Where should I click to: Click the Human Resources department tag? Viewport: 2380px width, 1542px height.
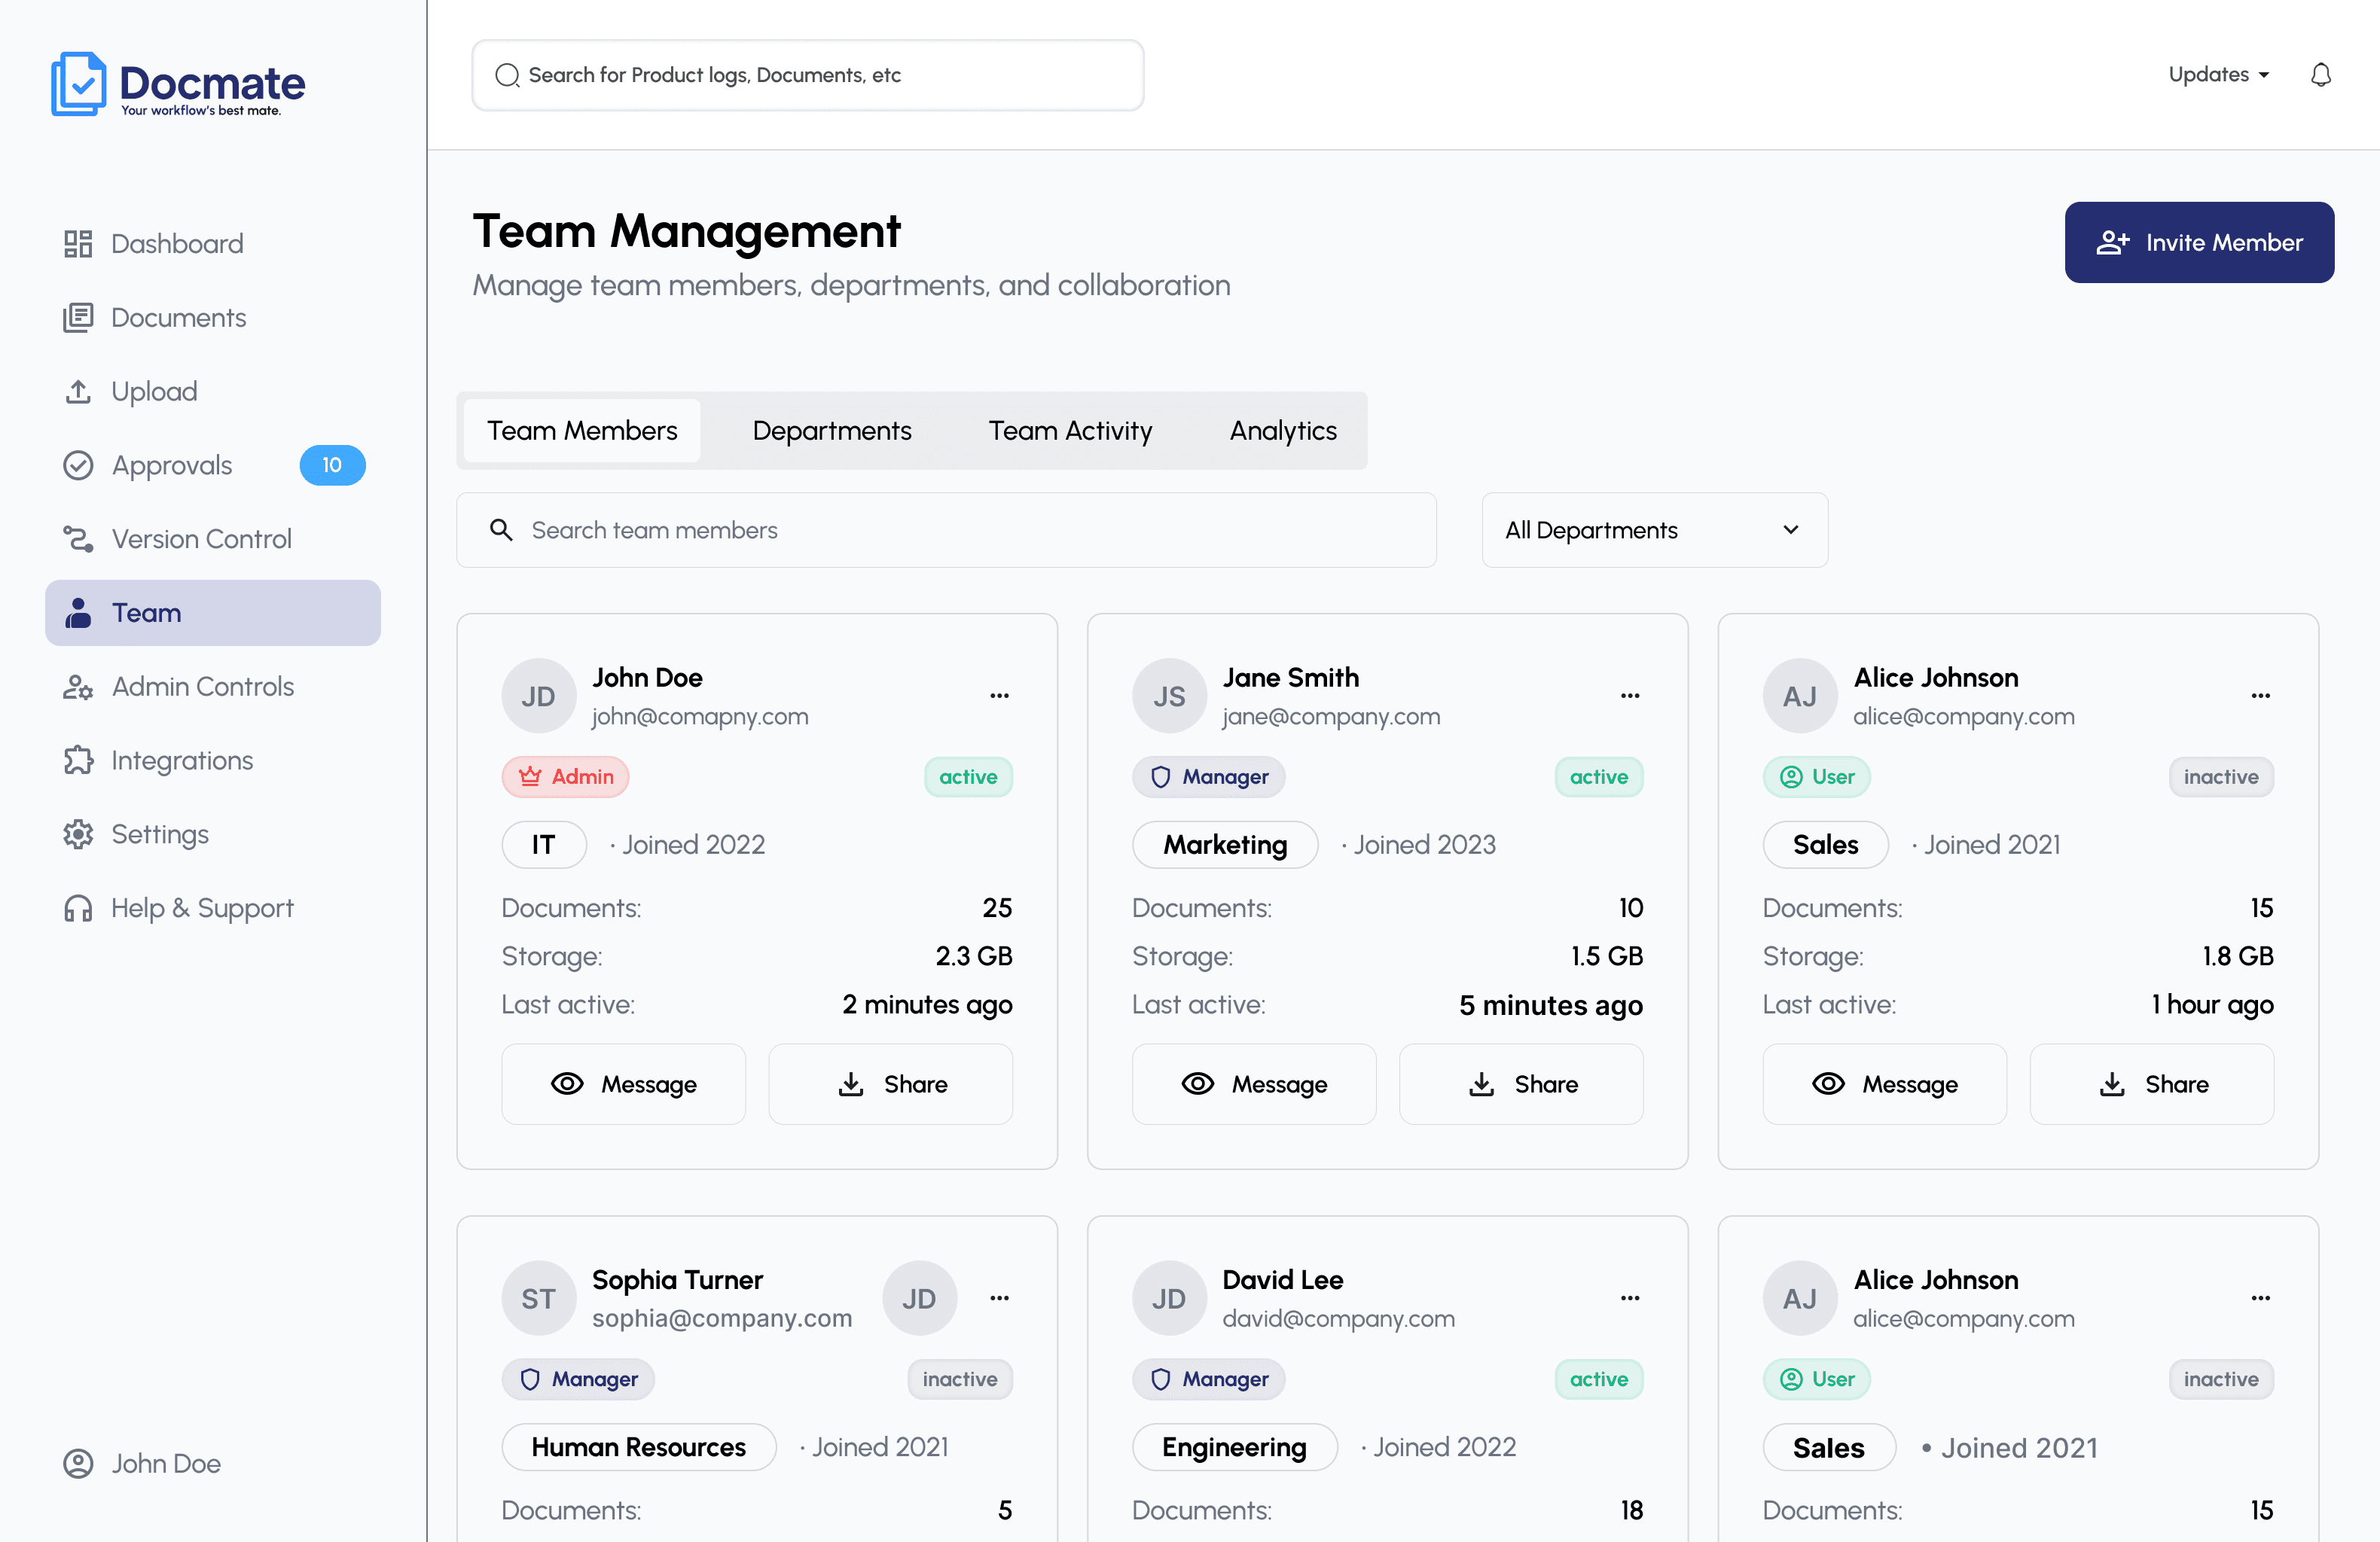638,1447
